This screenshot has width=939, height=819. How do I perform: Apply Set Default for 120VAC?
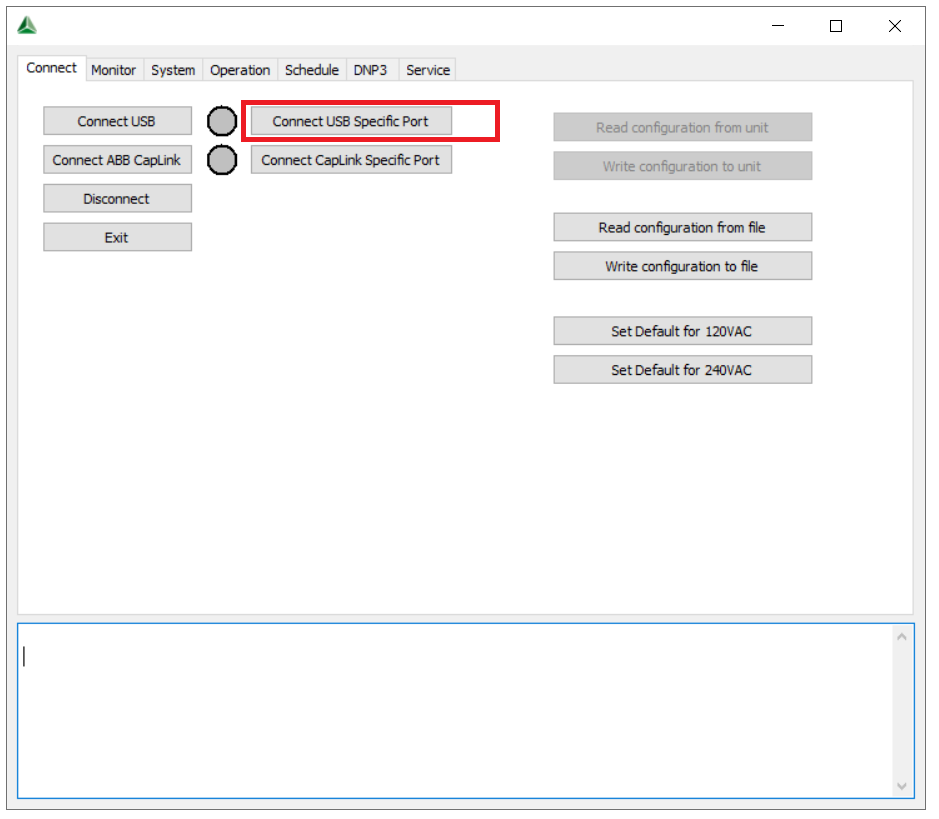click(682, 331)
